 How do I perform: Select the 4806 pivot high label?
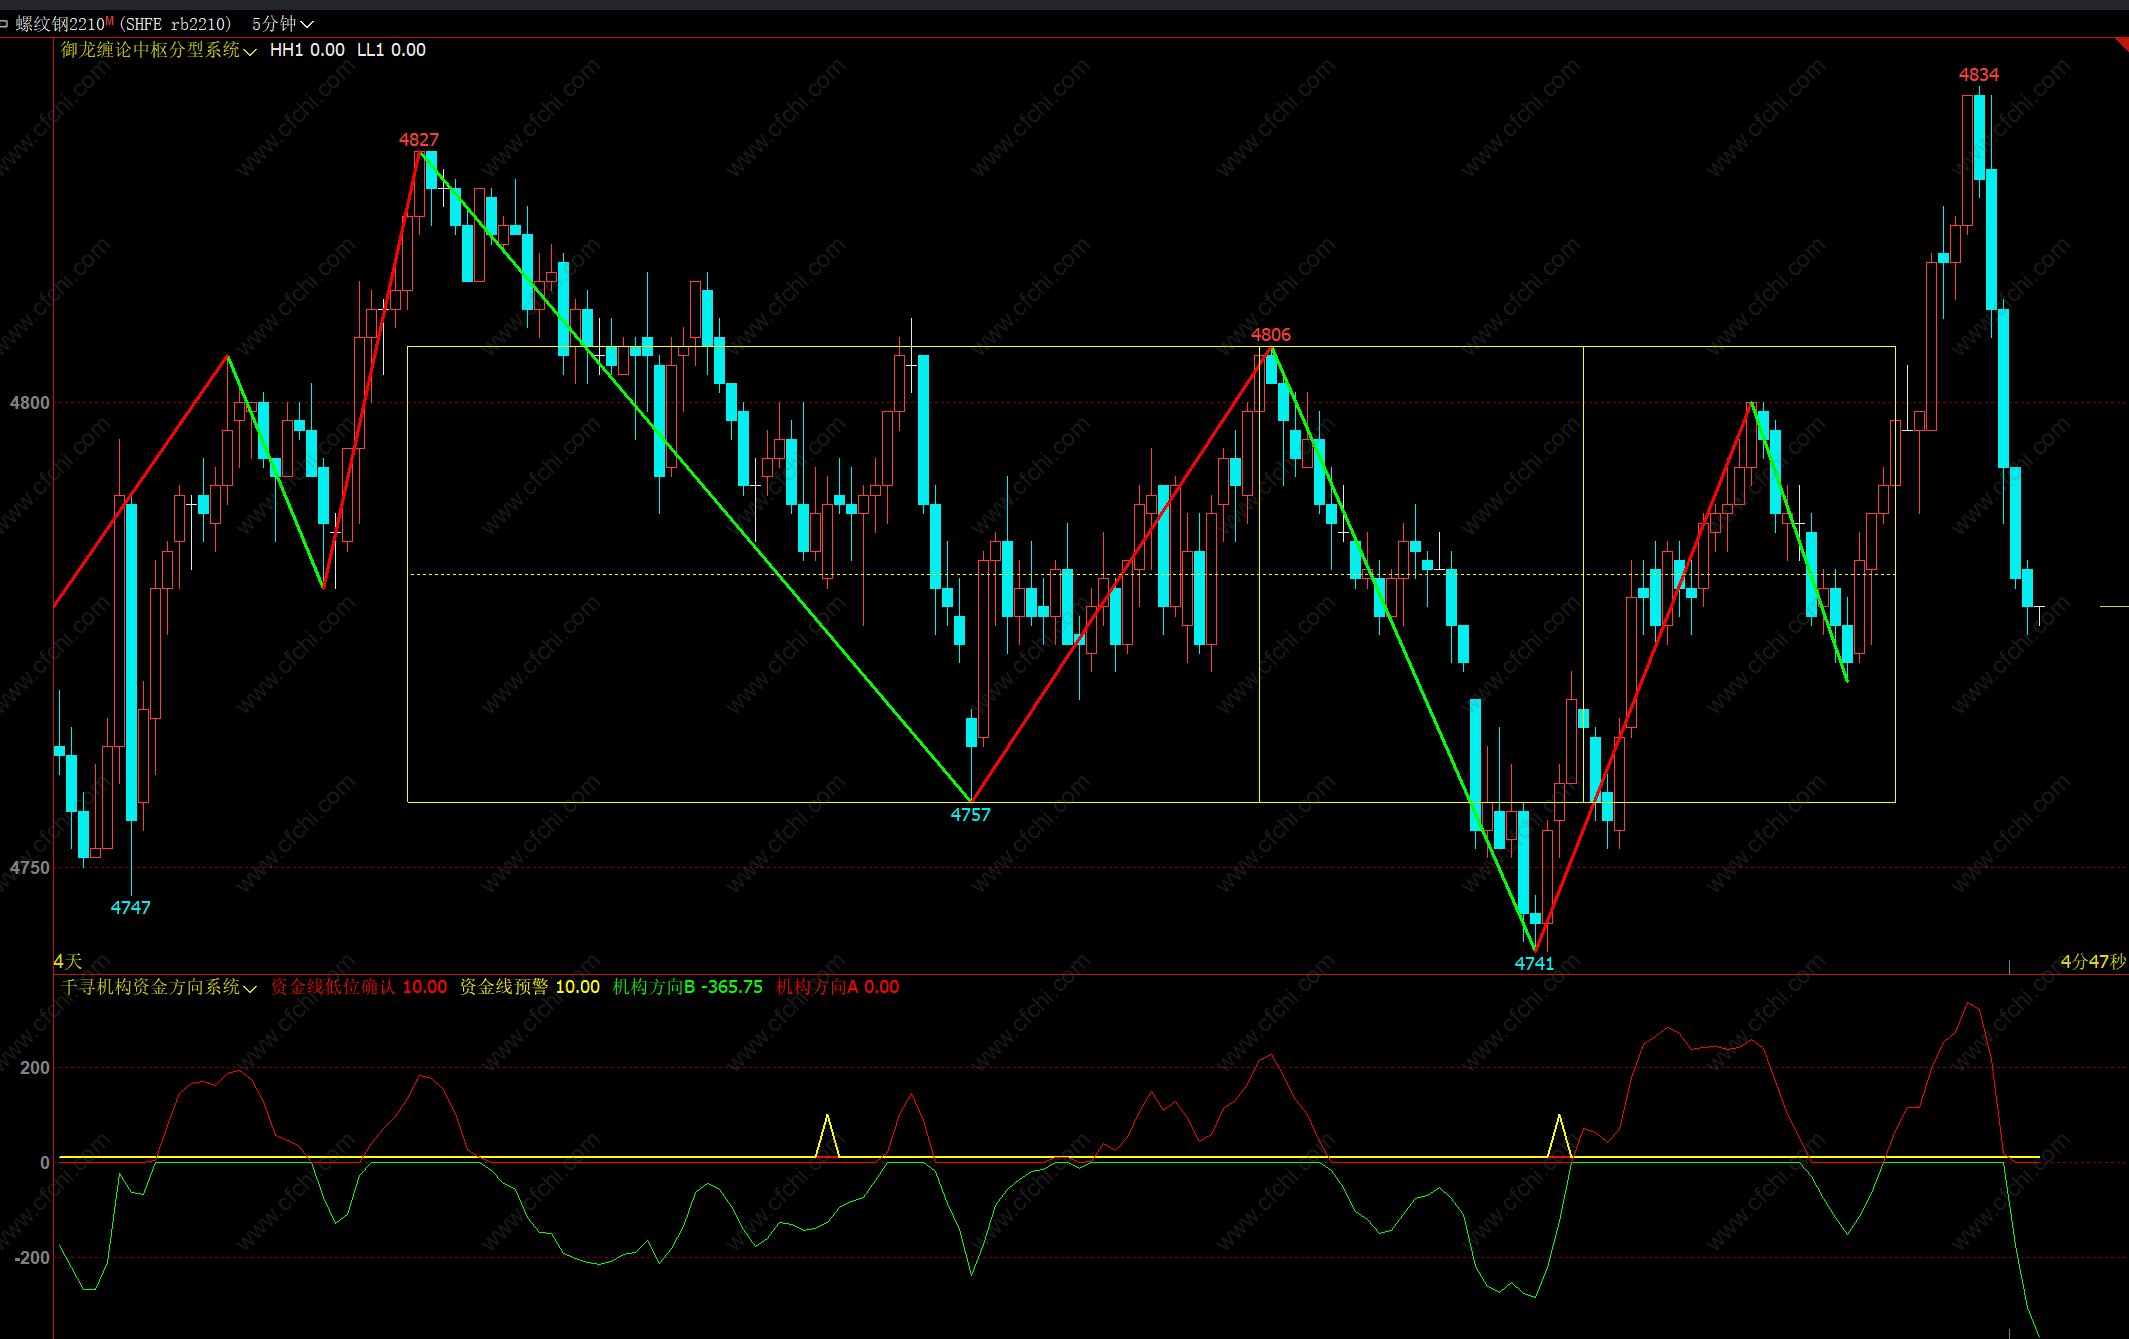(1270, 335)
